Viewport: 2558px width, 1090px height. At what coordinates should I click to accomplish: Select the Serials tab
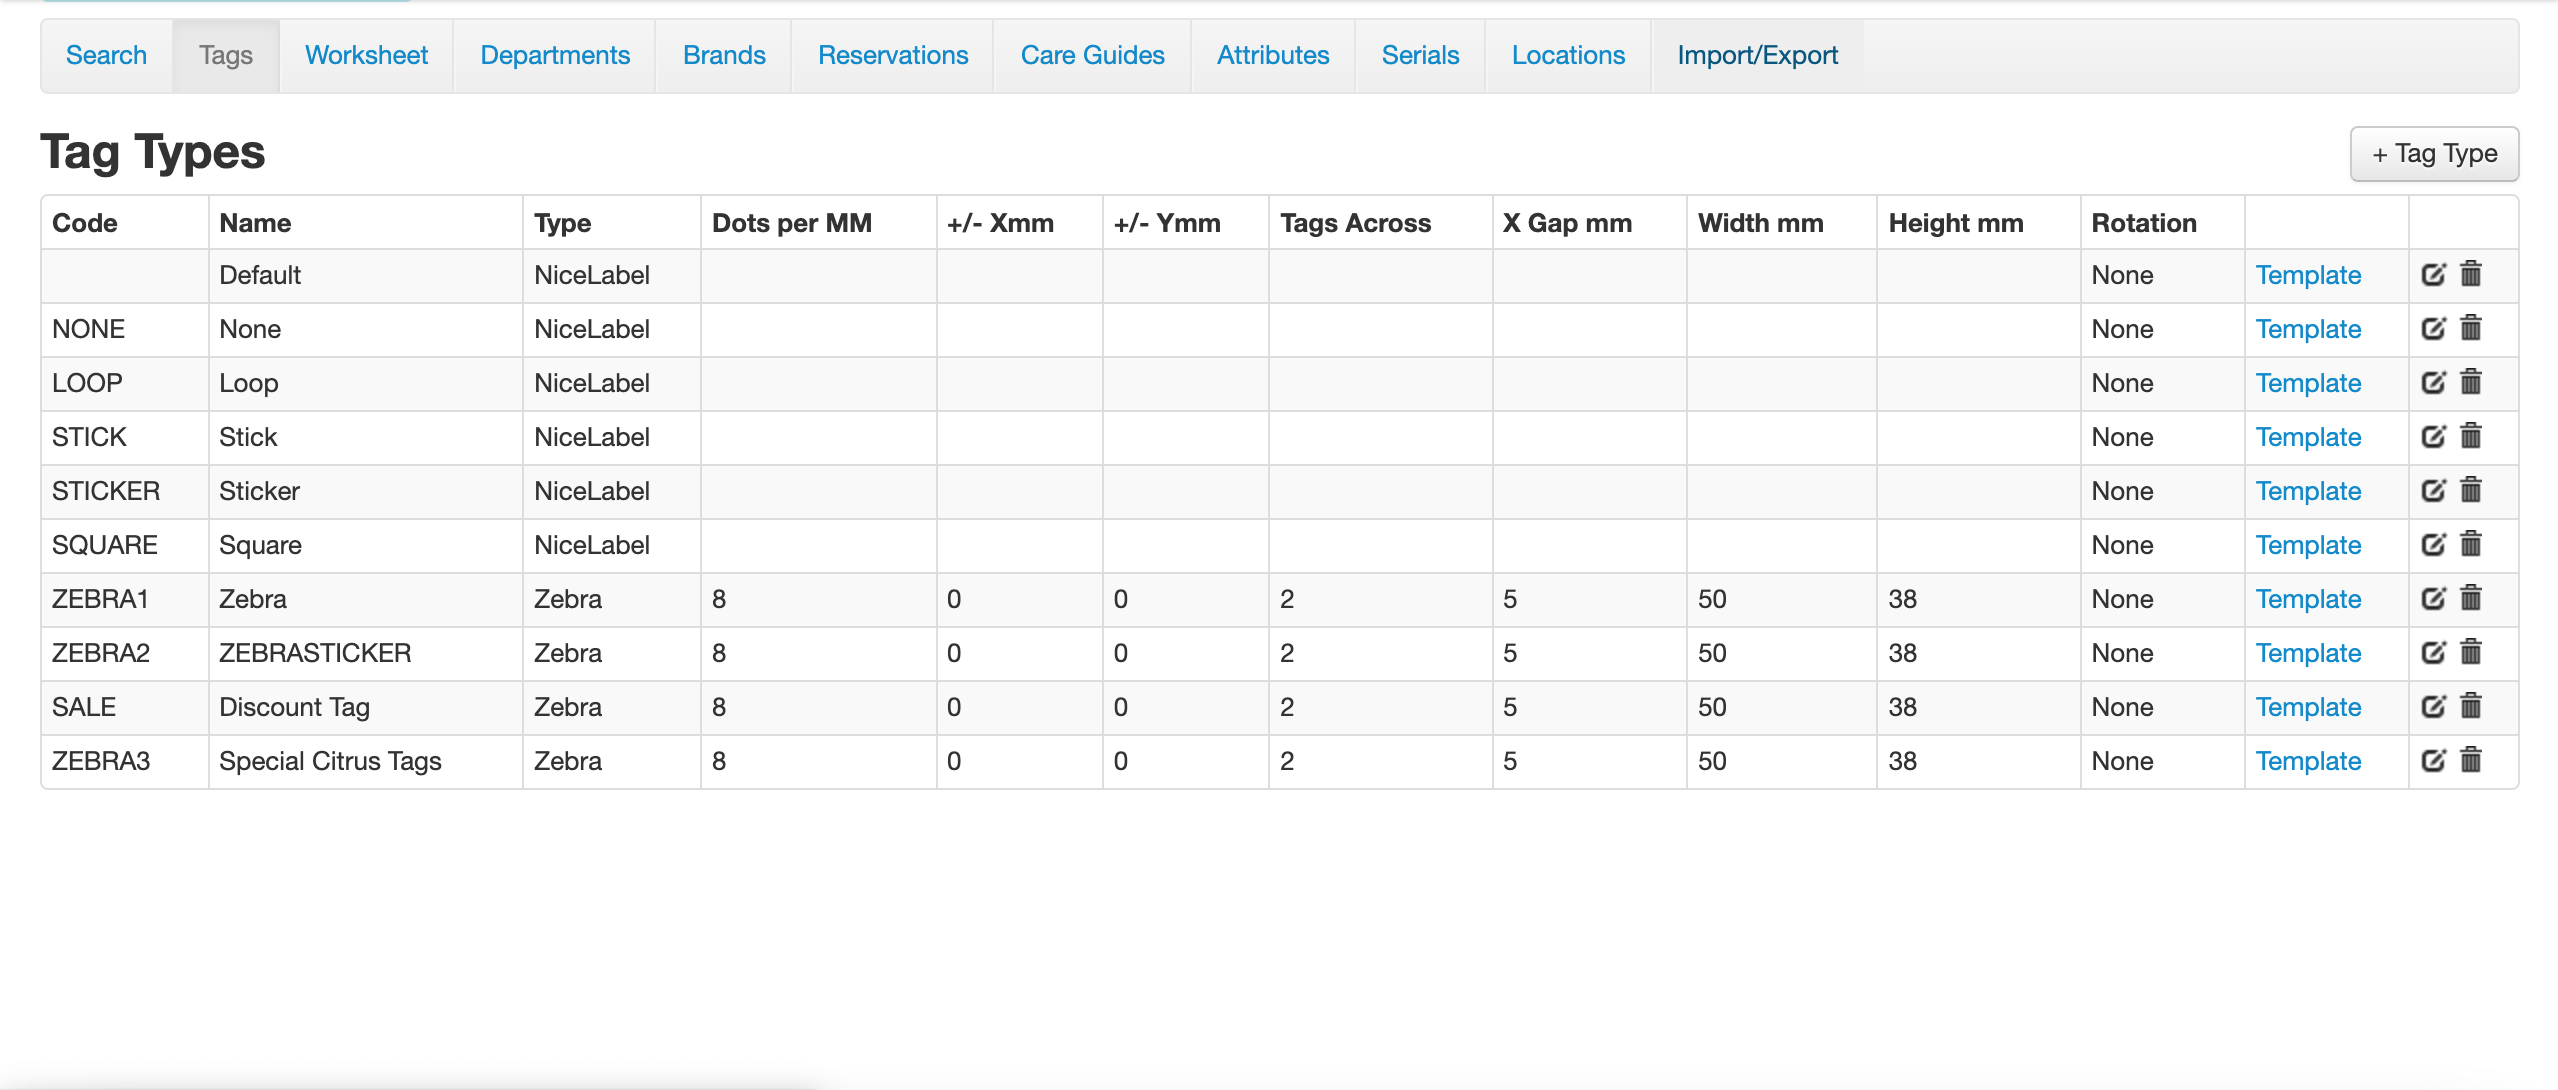click(x=1420, y=56)
